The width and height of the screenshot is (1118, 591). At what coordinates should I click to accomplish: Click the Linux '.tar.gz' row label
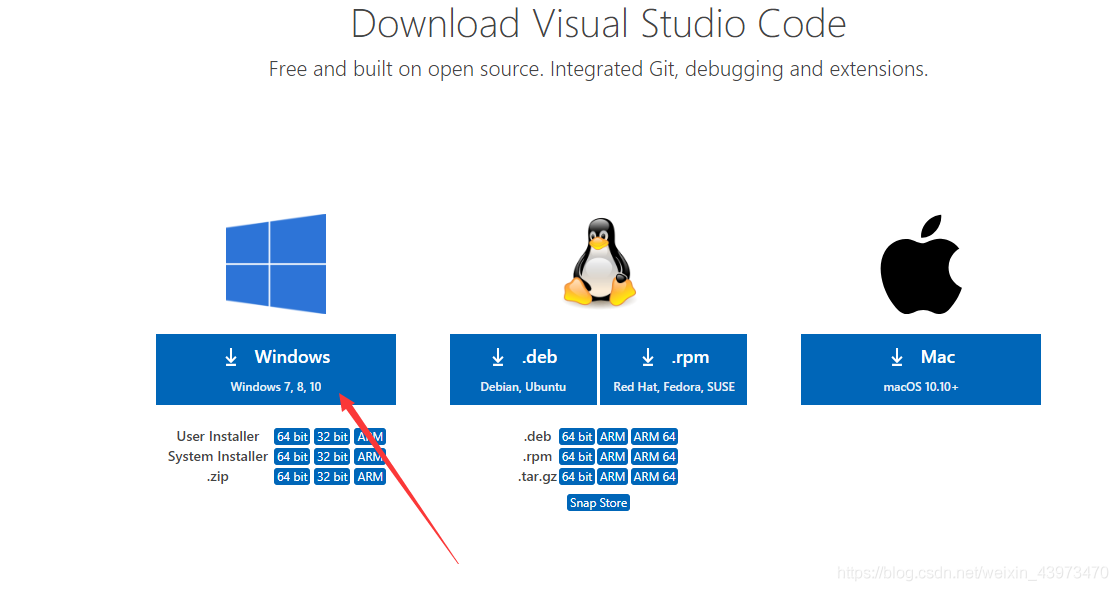(537, 476)
